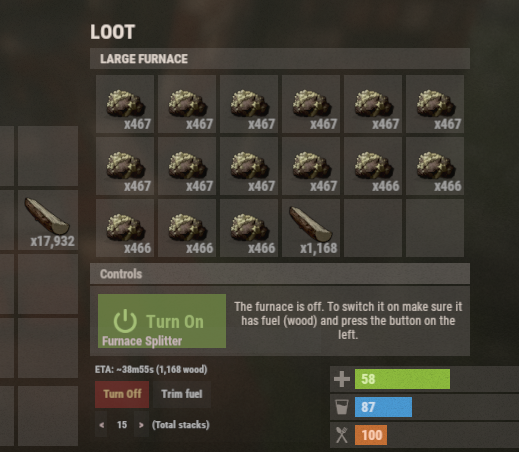This screenshot has width=519, height=452.
Task: Select the ore stack left of wood
Action: click(x=249, y=228)
